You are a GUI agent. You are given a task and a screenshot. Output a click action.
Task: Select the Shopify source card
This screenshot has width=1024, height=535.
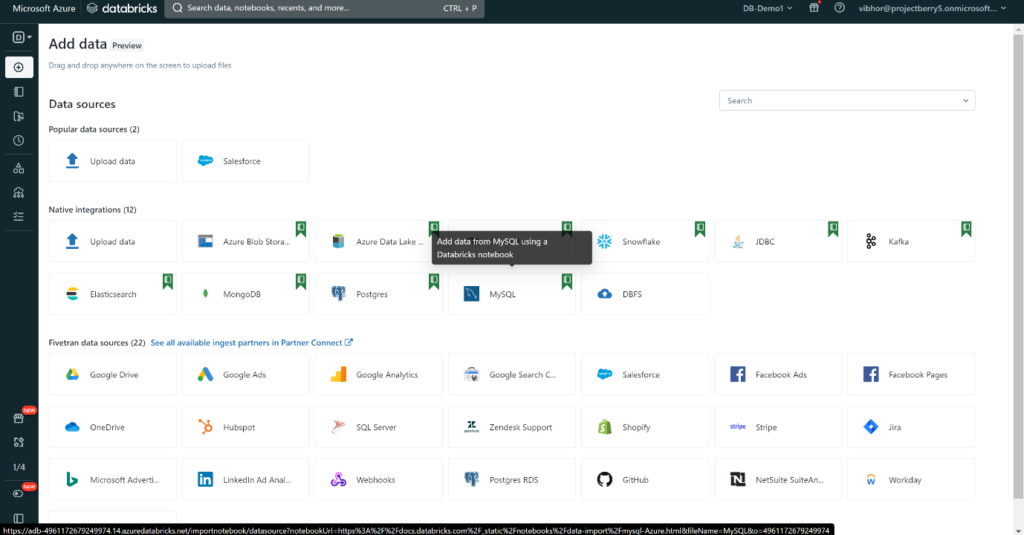click(x=645, y=427)
